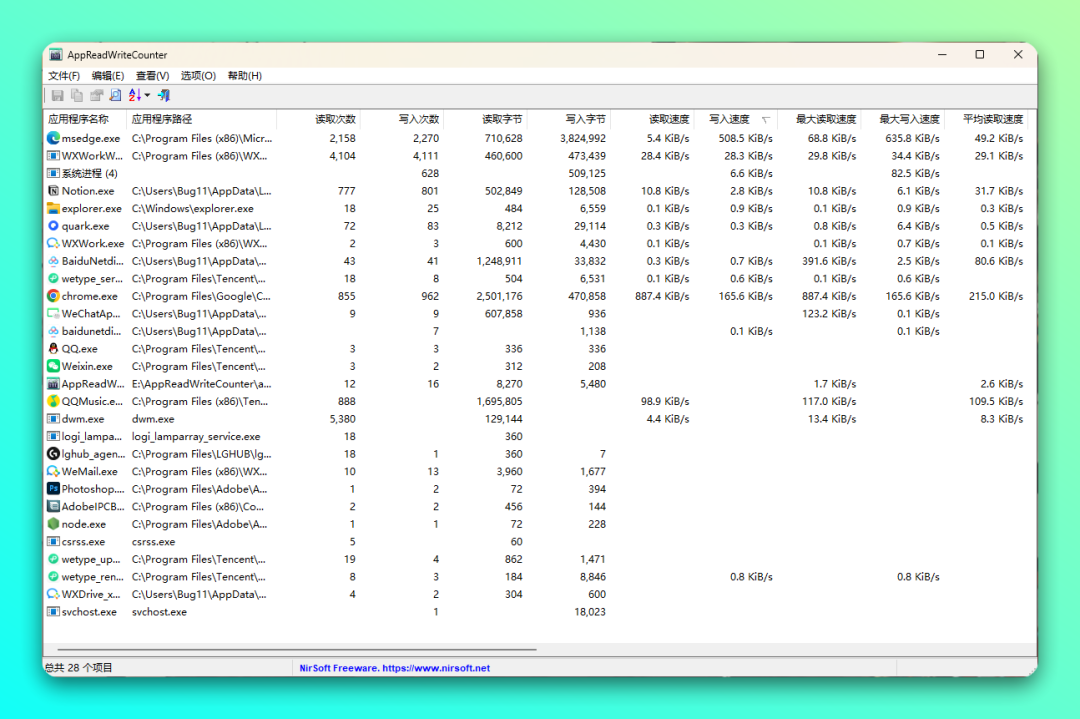Click the Find magnifier toolbar icon
This screenshot has height=719, width=1080.
point(115,95)
